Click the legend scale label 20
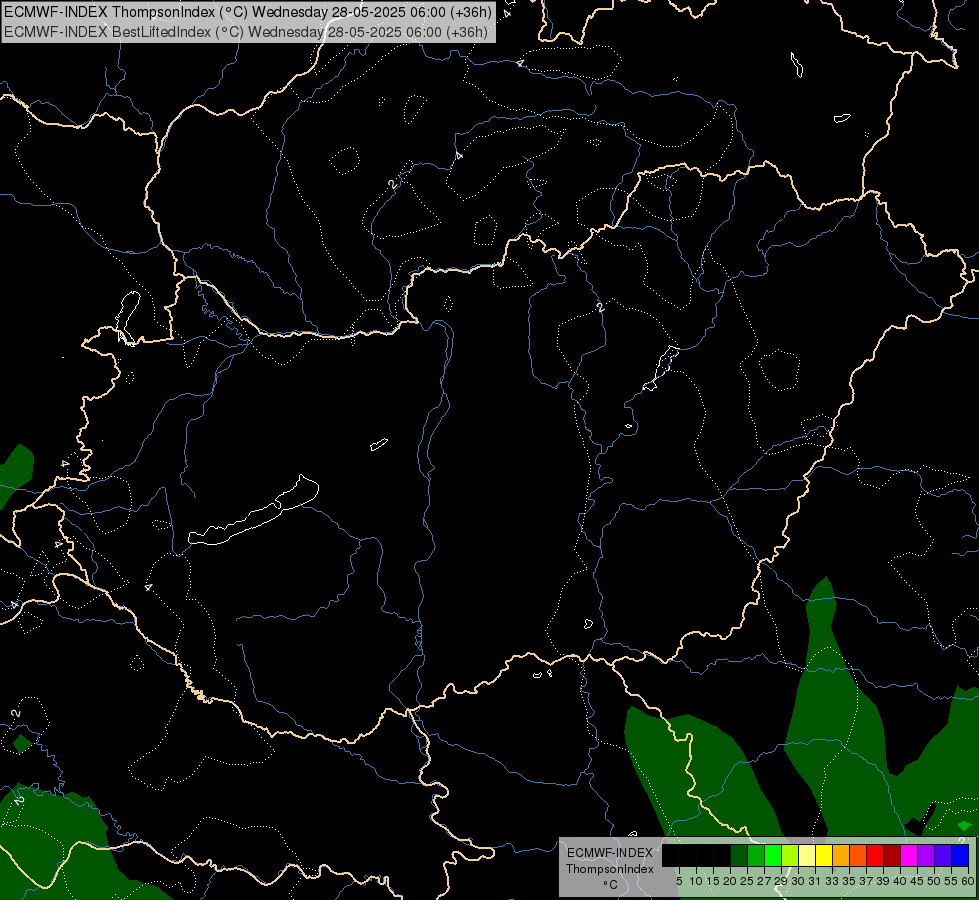This screenshot has width=979, height=900. pos(730,881)
